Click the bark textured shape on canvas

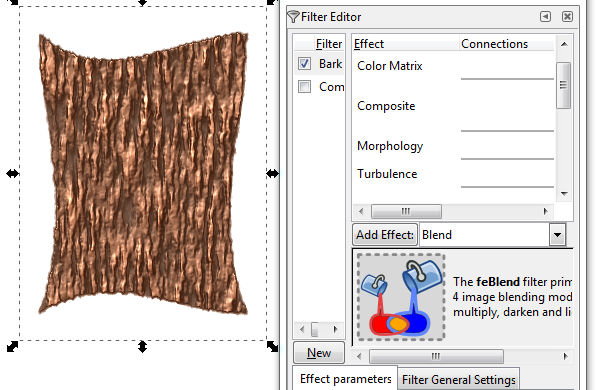143,173
